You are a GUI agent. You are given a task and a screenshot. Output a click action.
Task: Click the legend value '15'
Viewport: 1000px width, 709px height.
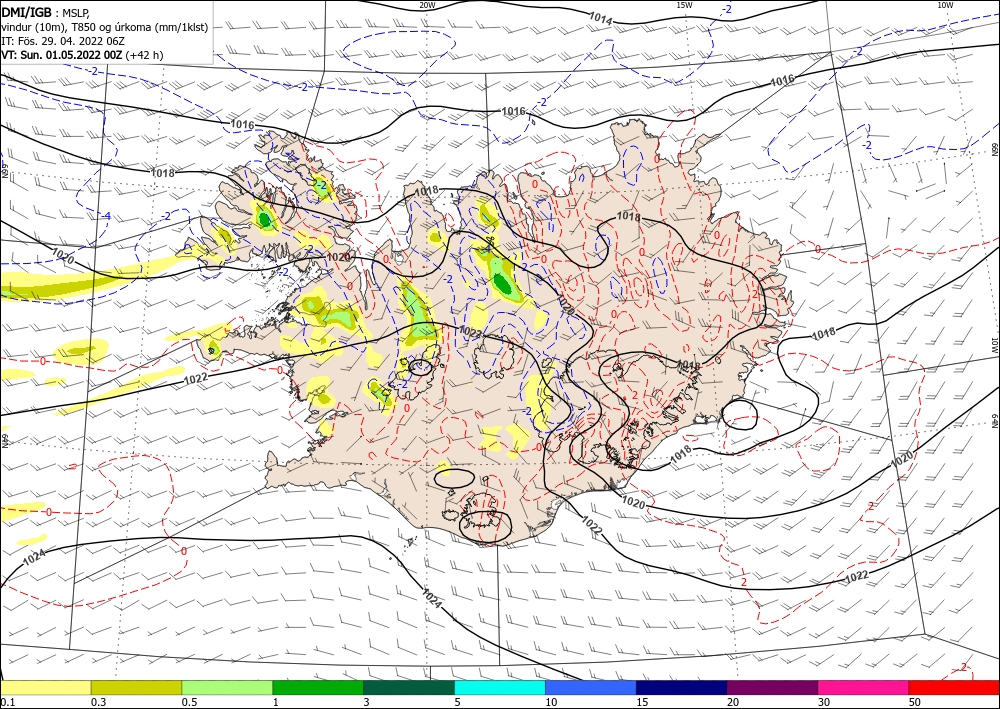coord(642,702)
